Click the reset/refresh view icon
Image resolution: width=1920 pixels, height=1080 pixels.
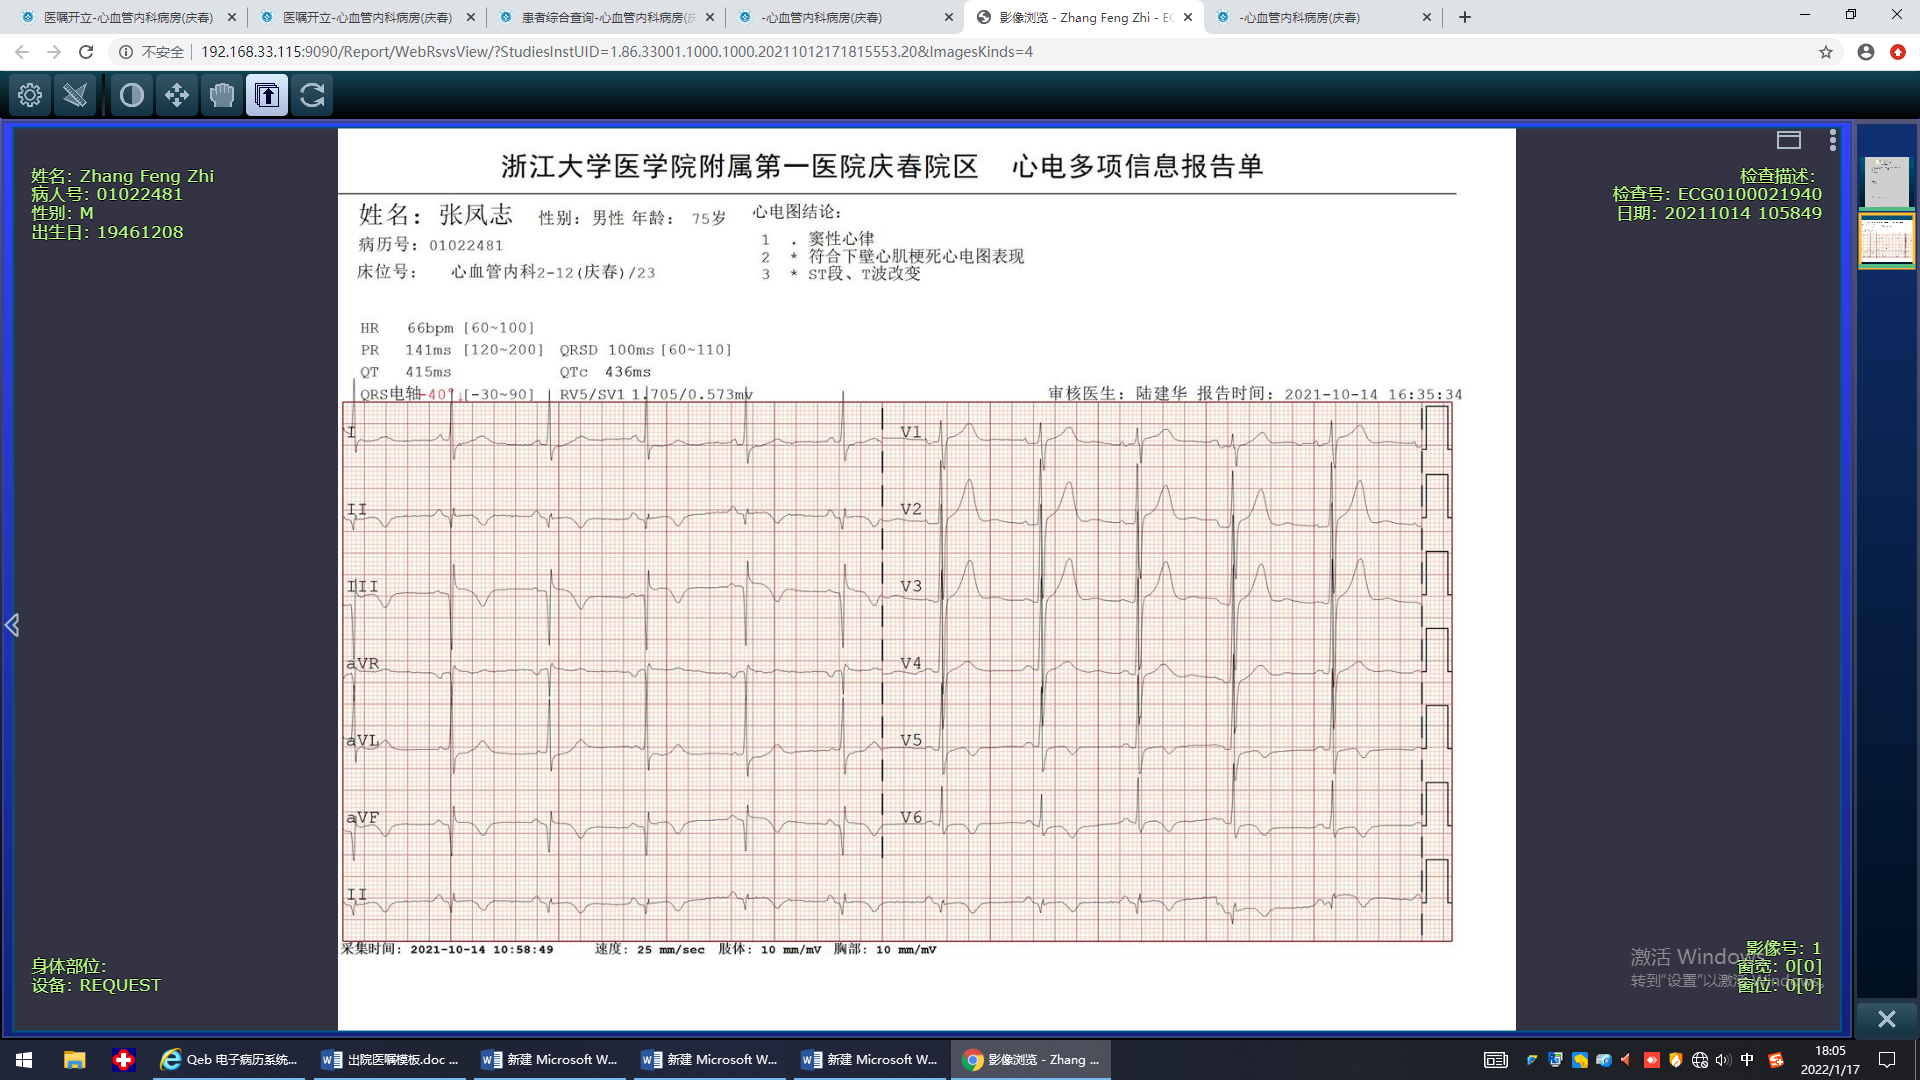(312, 95)
